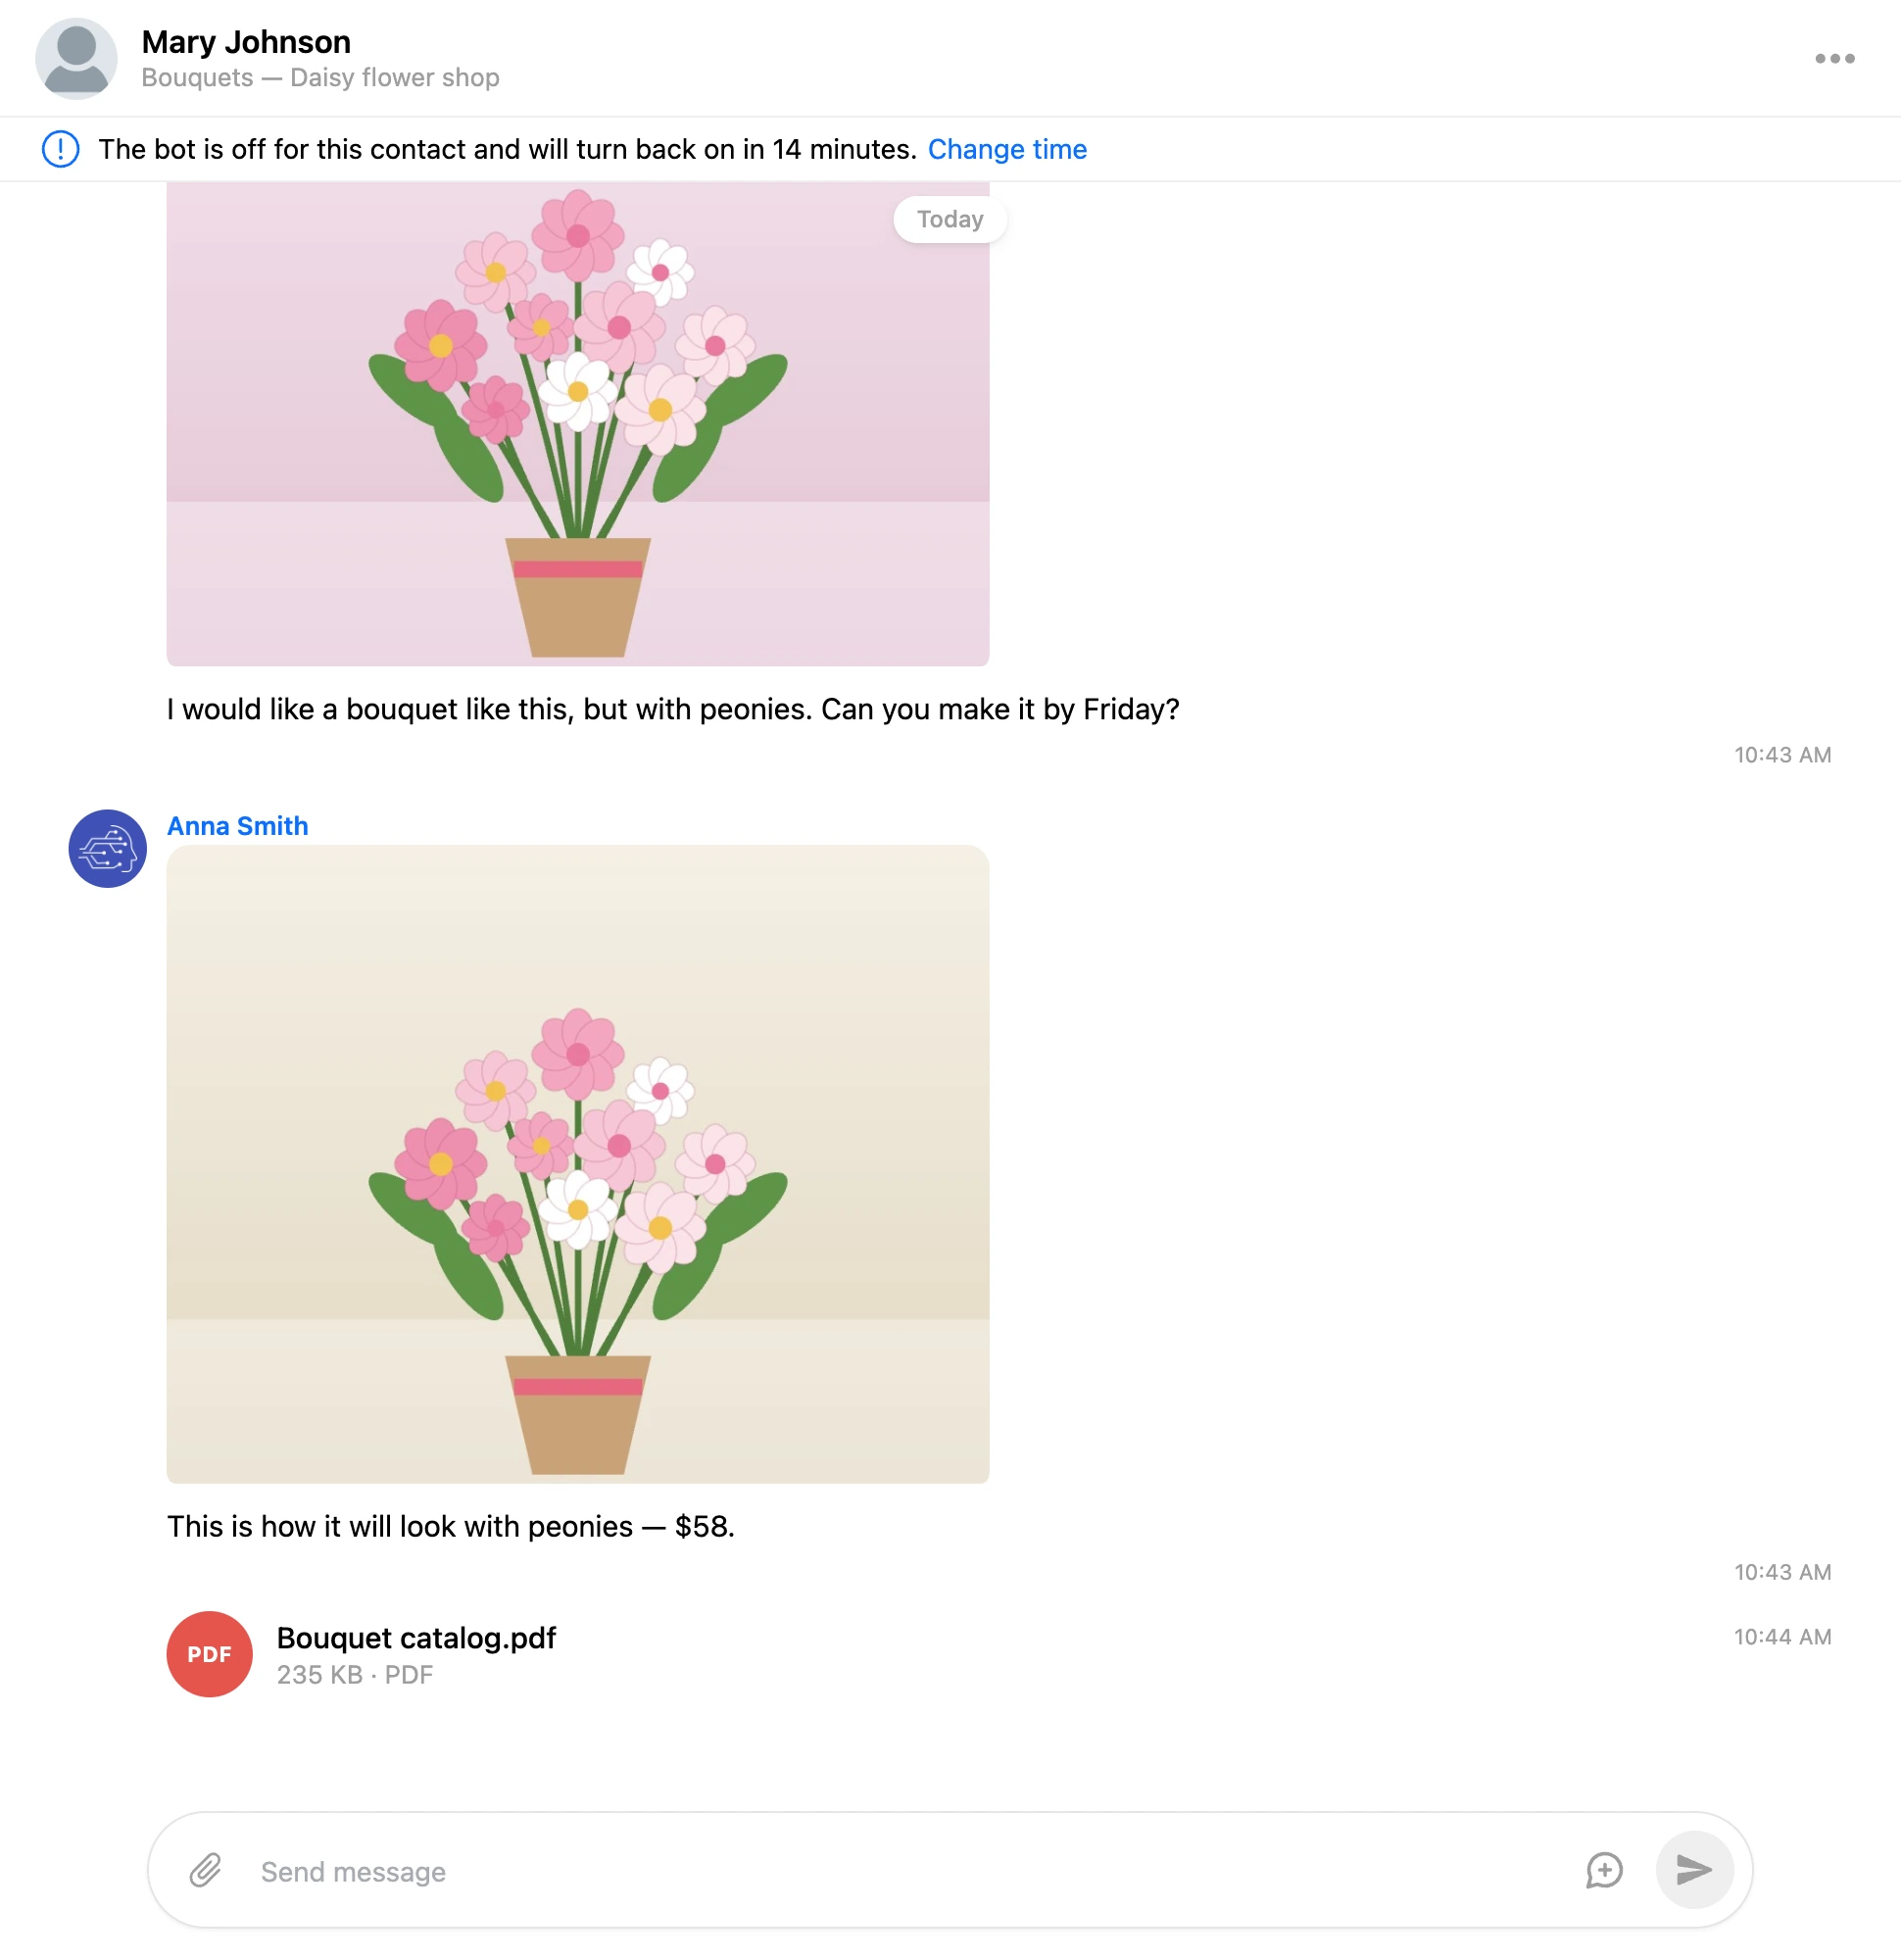Open the beige-background peonies bouquet image
The height and width of the screenshot is (1960, 1901).
tap(578, 1164)
